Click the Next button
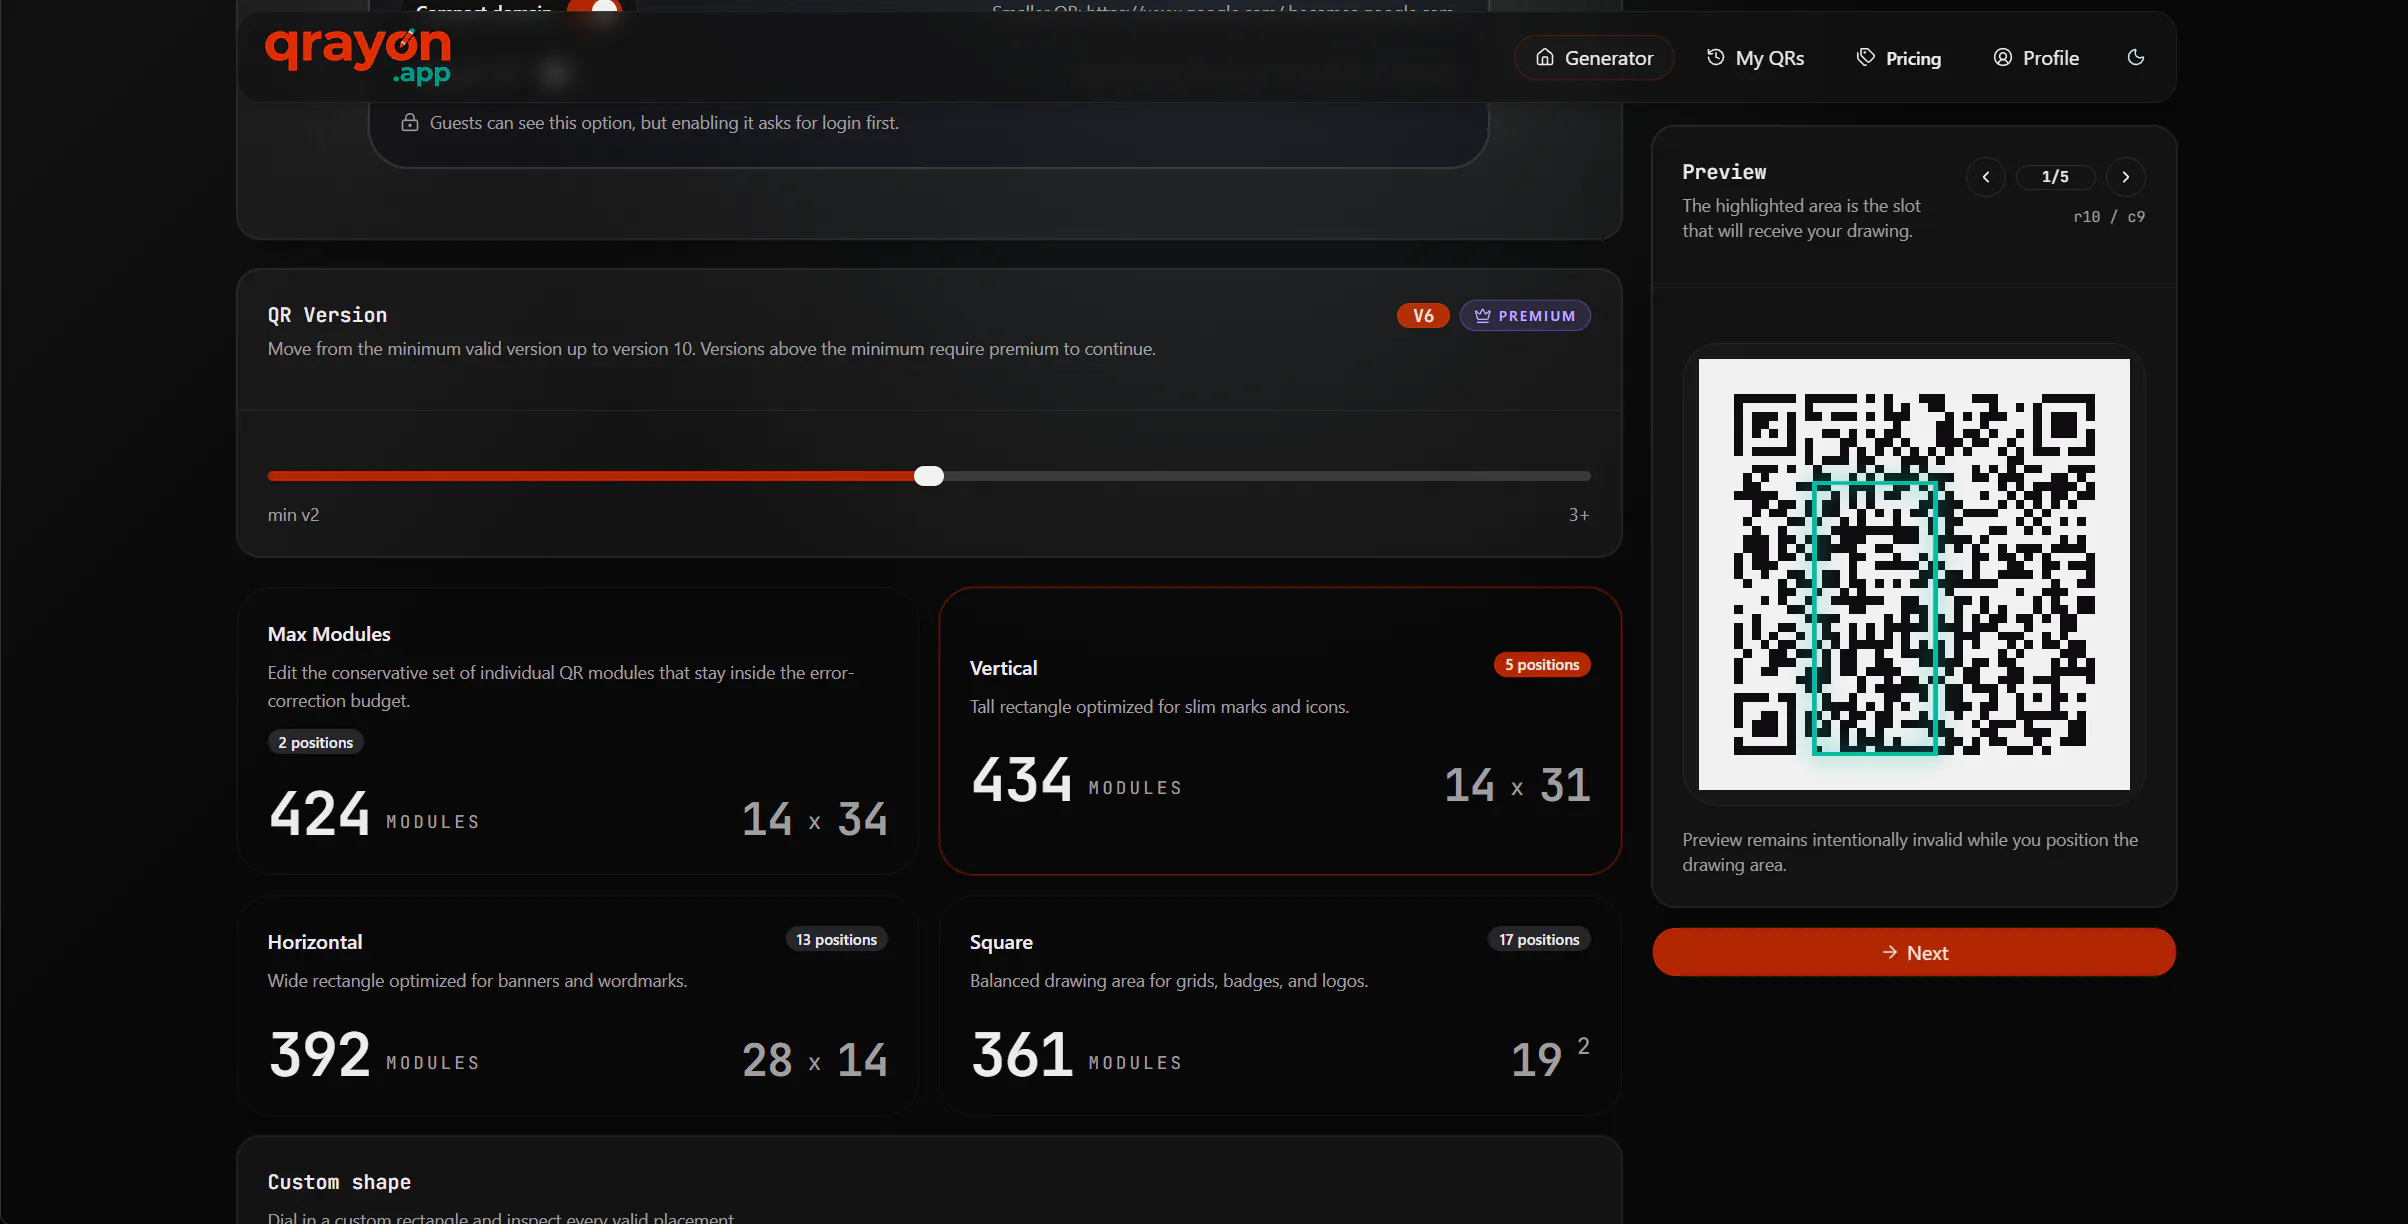The height and width of the screenshot is (1224, 2408). [1914, 953]
